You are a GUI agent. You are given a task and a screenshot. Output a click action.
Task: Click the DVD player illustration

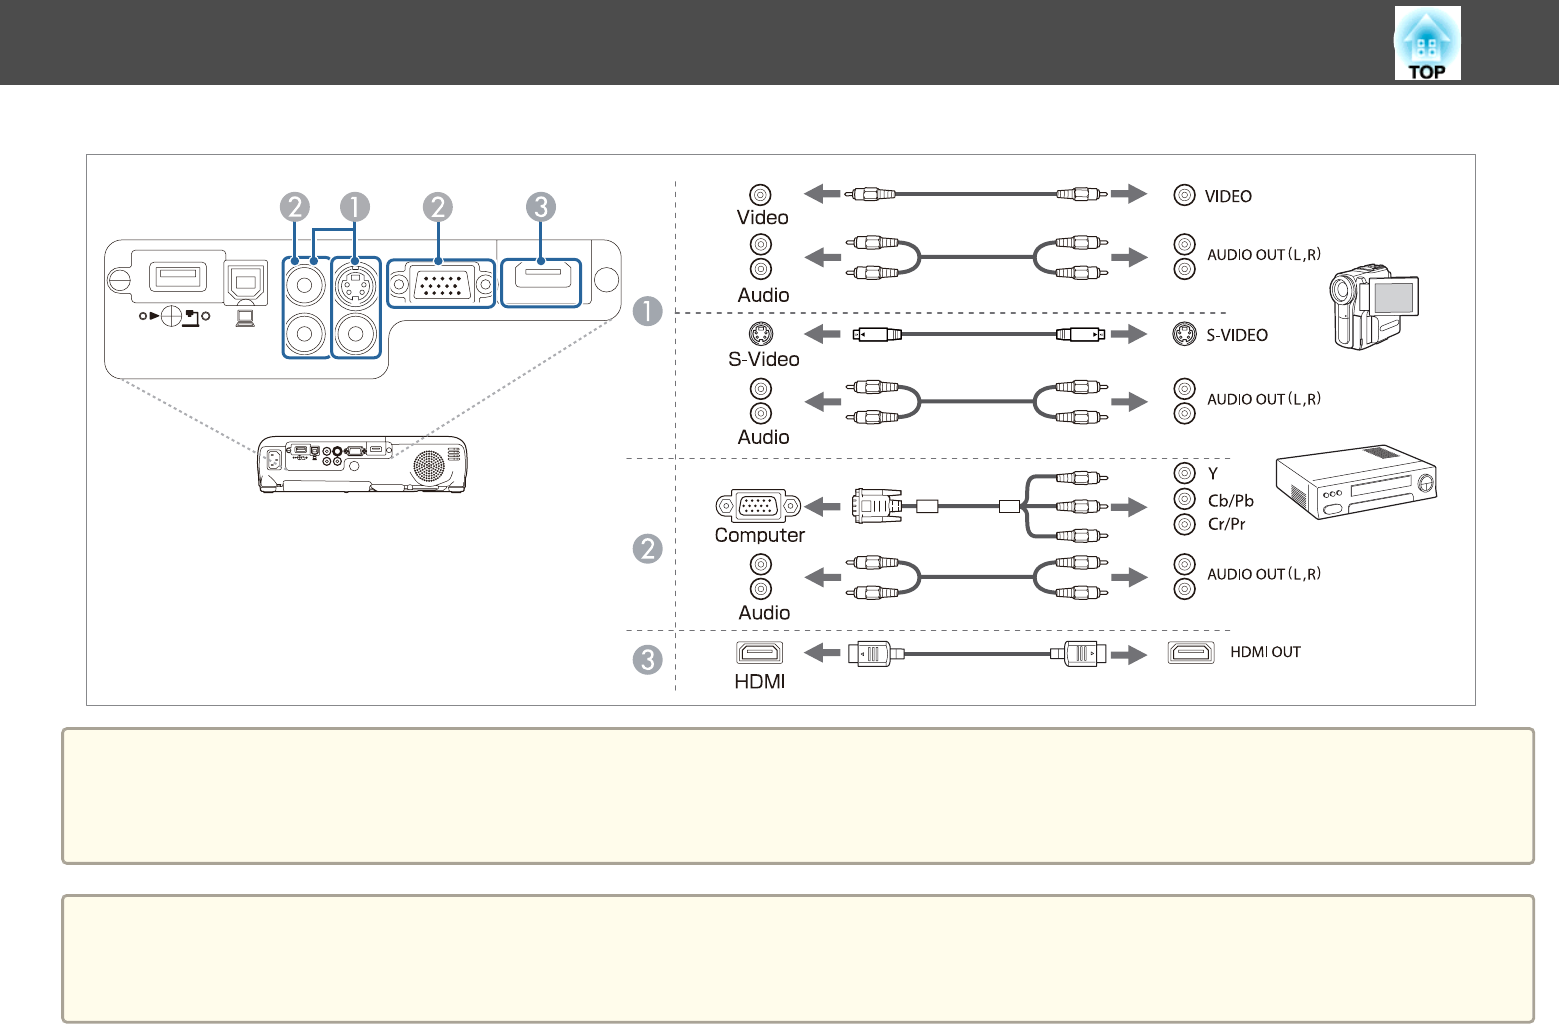[1357, 482]
